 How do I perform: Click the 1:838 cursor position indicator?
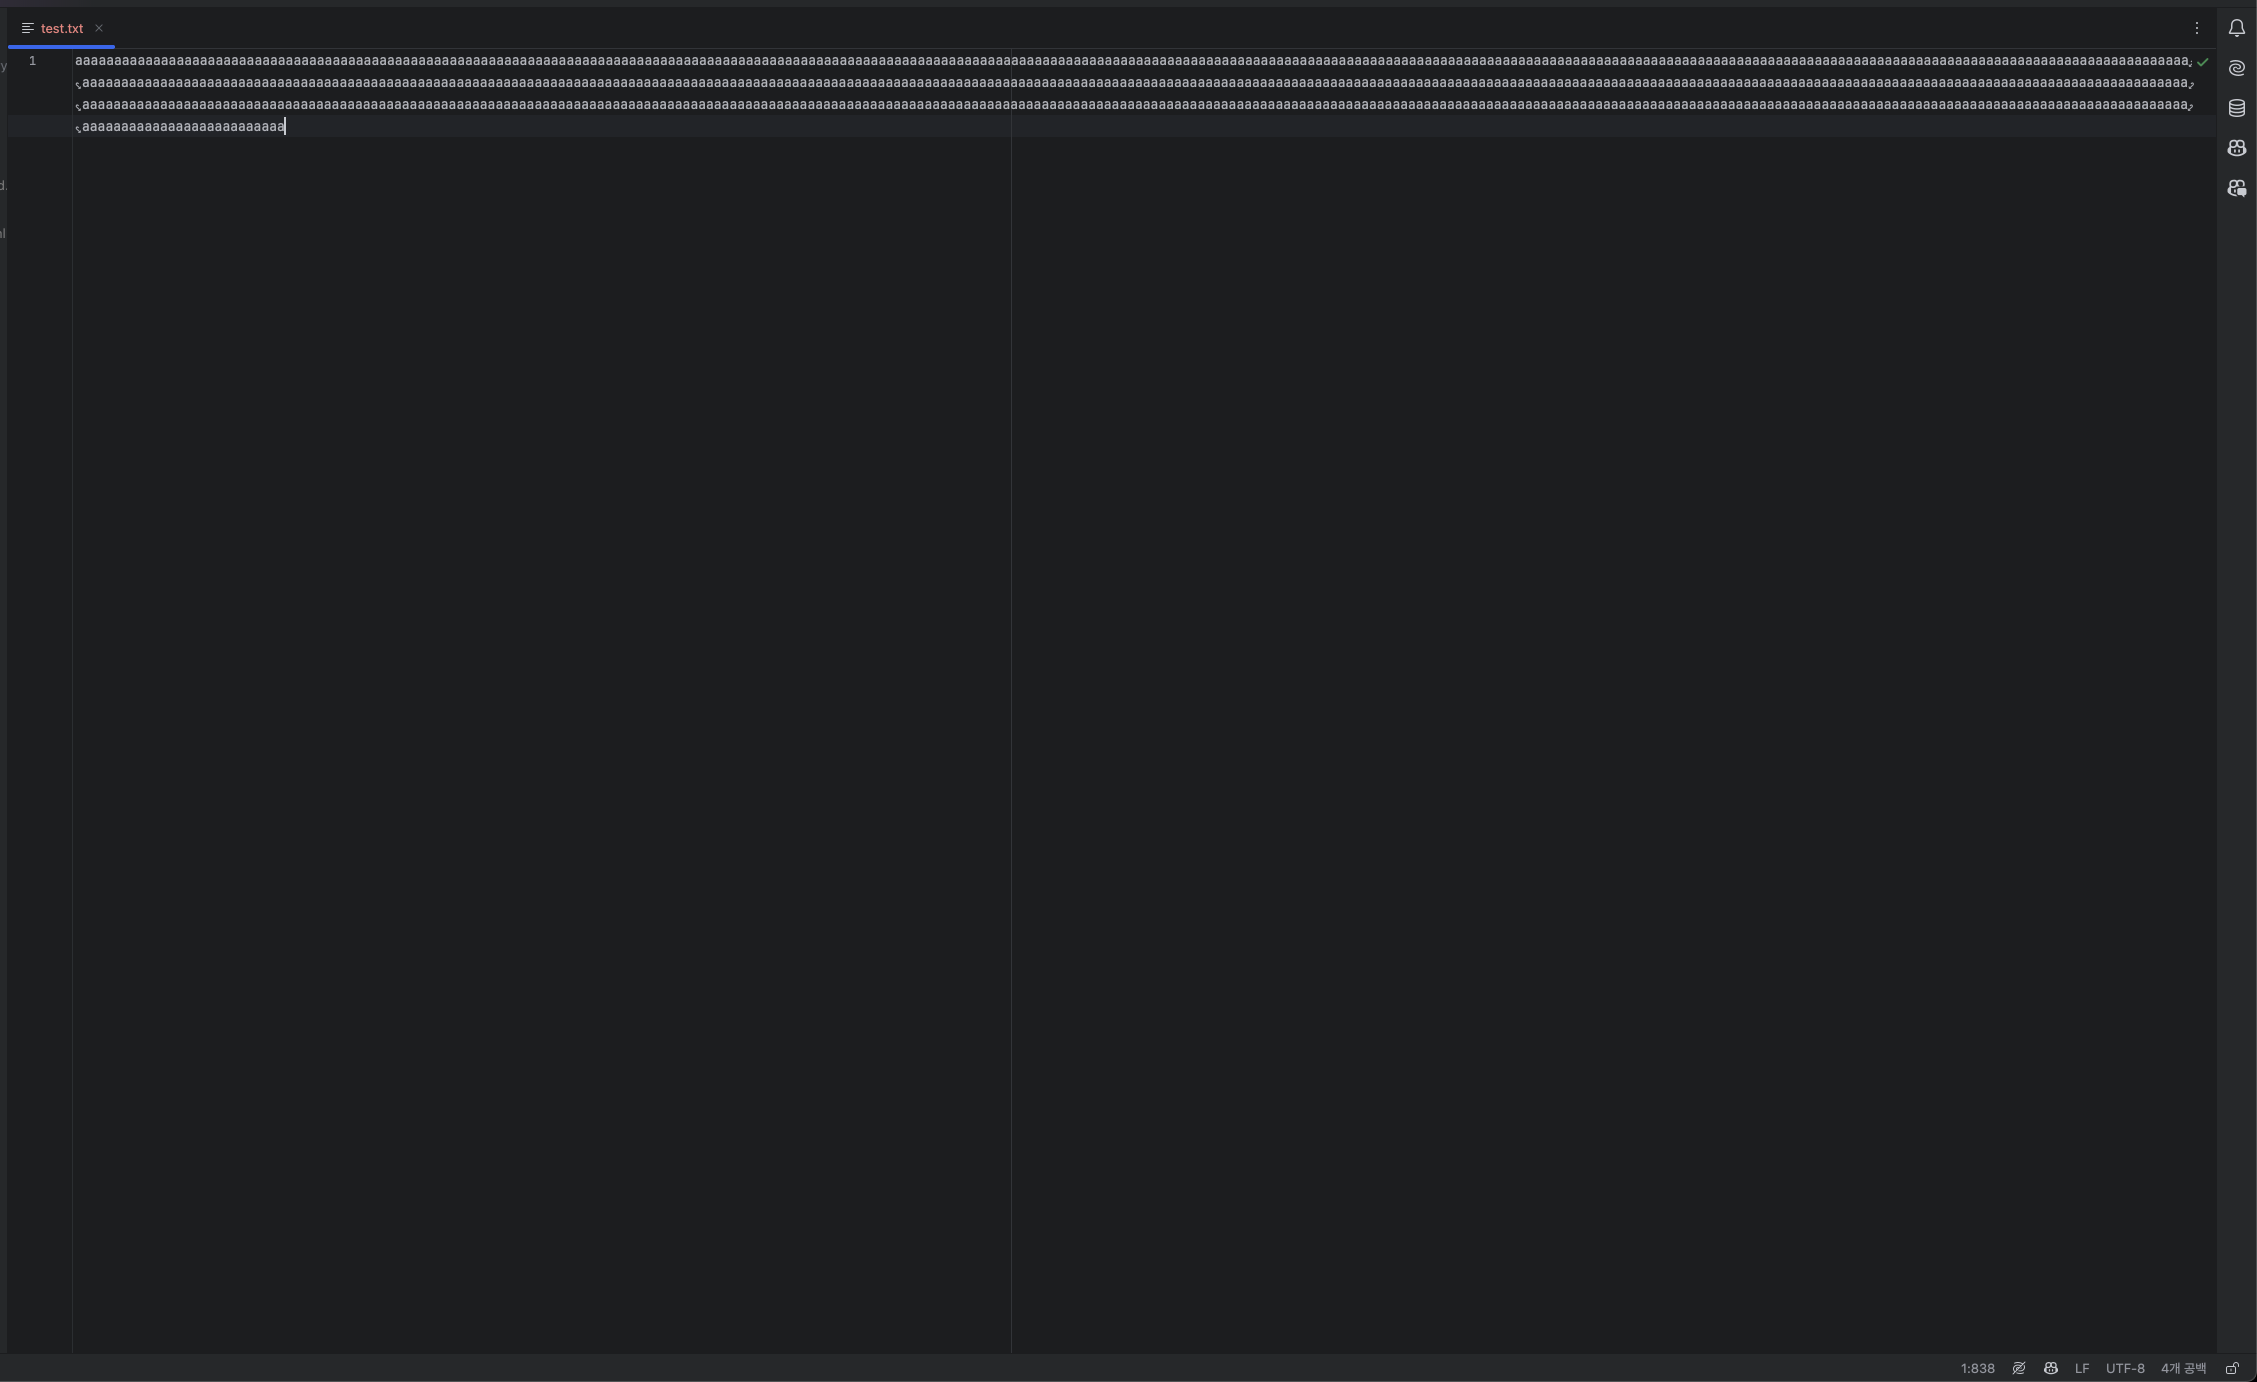click(1977, 1368)
